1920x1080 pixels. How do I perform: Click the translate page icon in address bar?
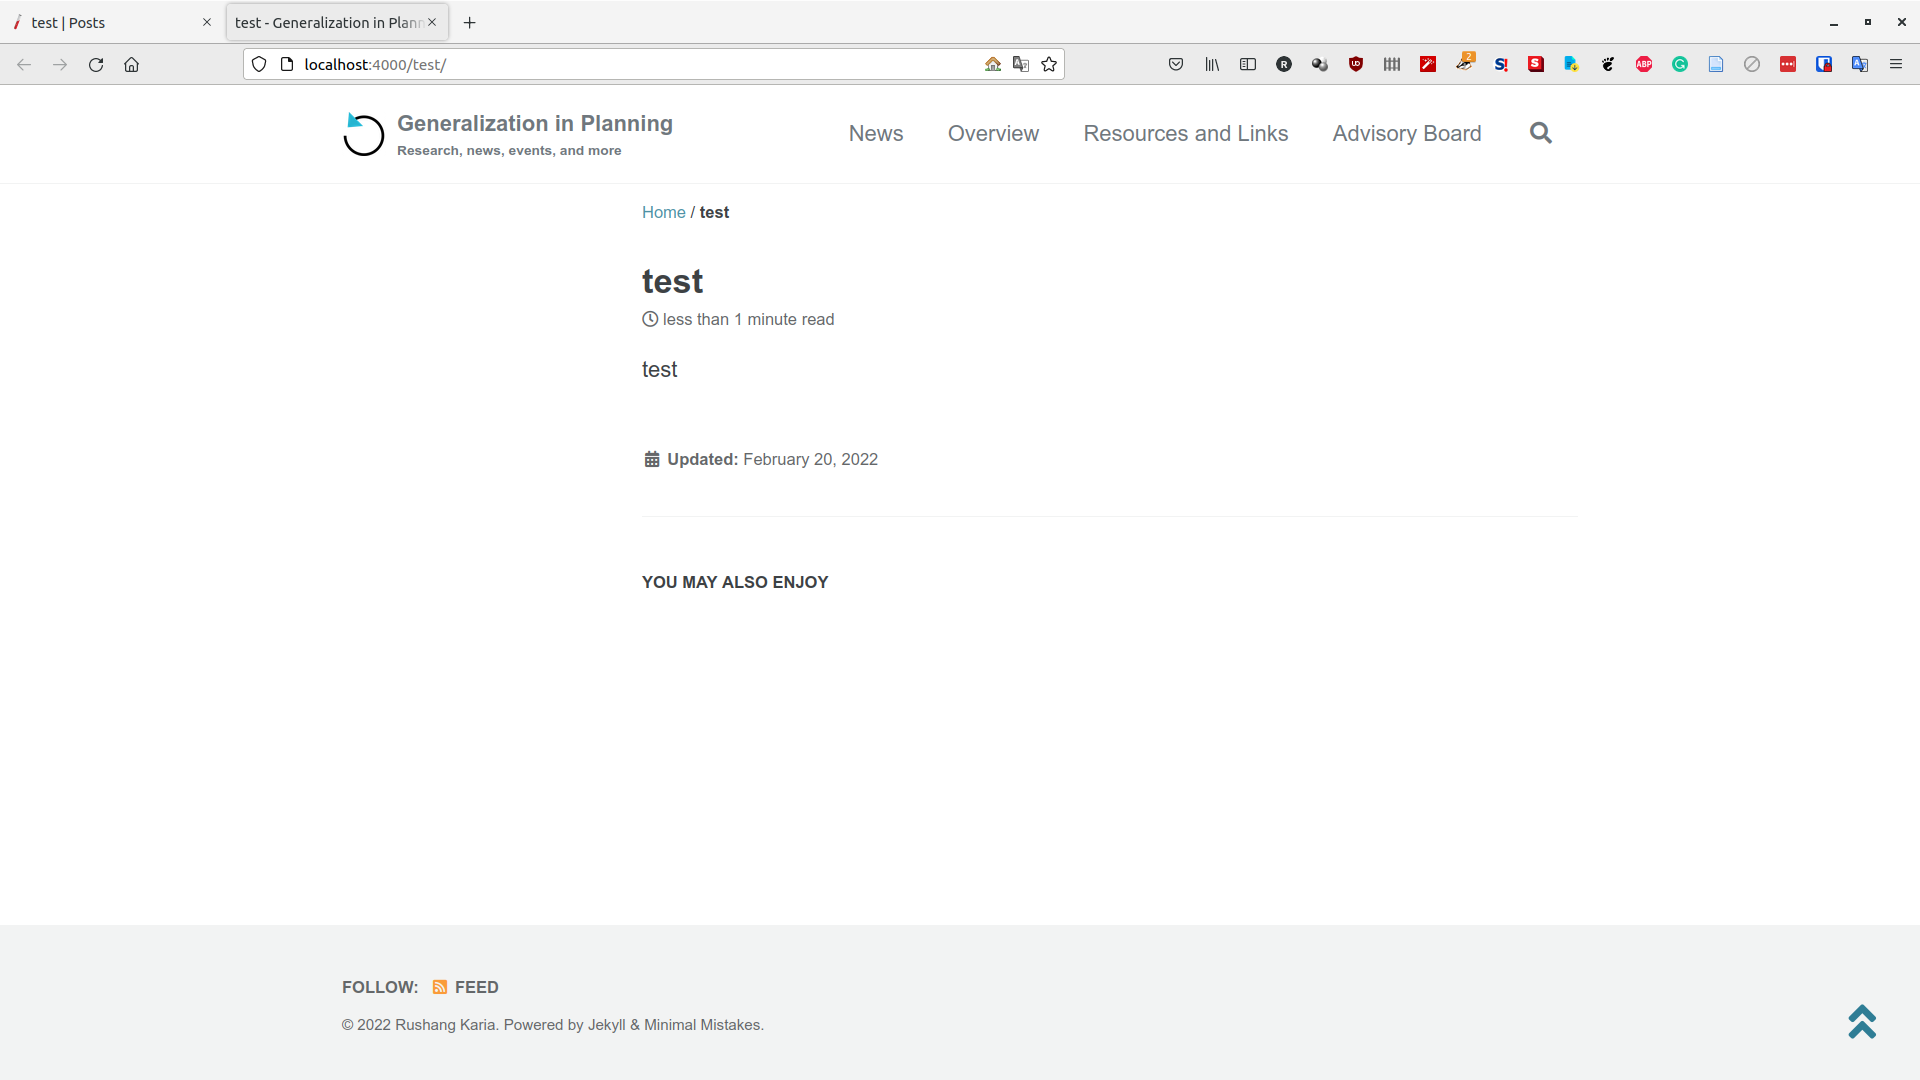click(1021, 64)
